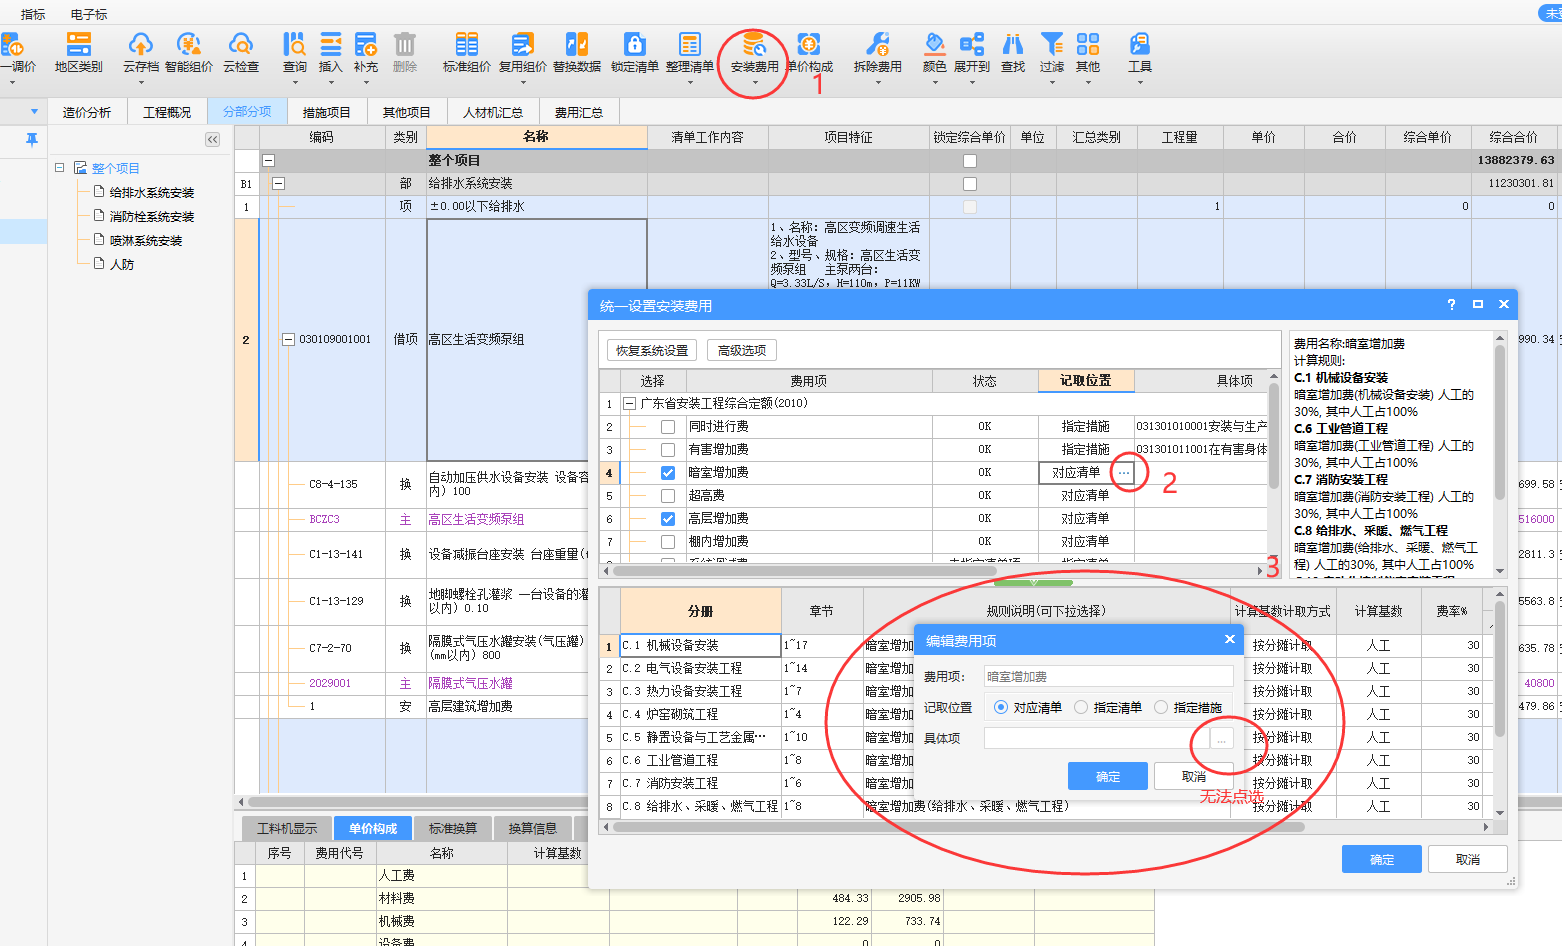
Task: Open the dropdown arrow under 云存档
Action: tap(141, 82)
